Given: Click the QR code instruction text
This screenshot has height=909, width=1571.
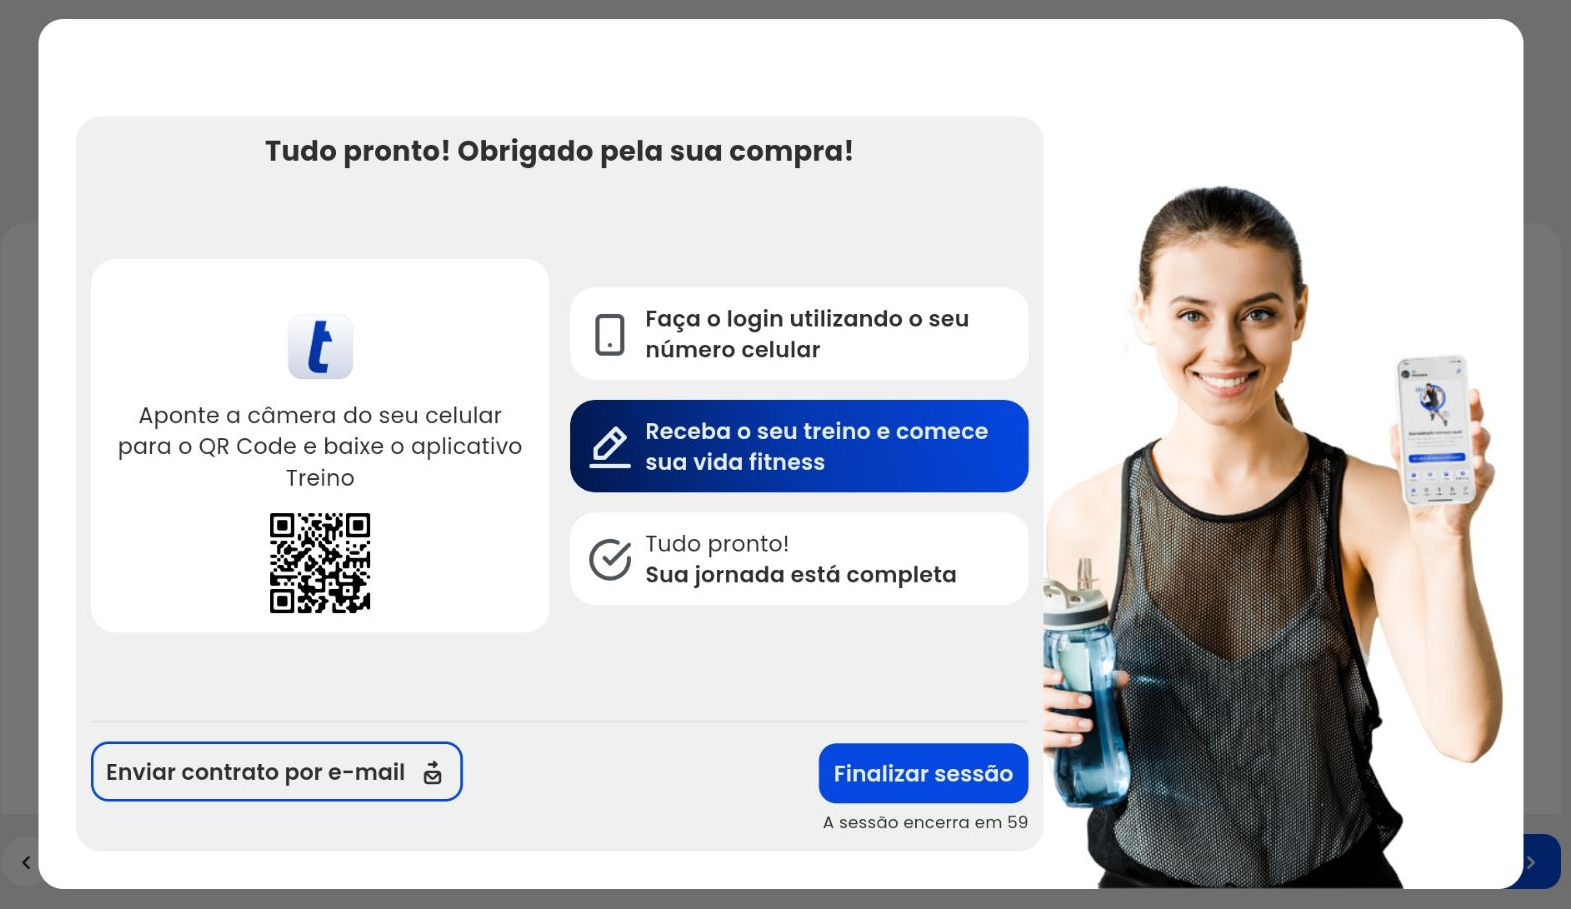Looking at the screenshot, I should click(320, 446).
